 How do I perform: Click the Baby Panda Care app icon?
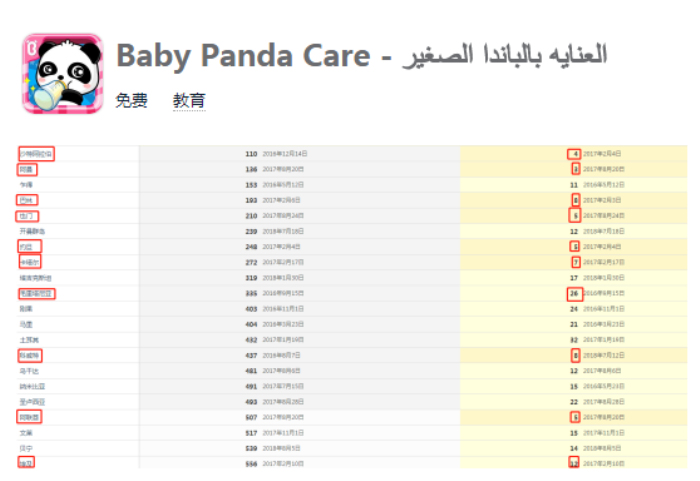pyautogui.click(x=61, y=74)
